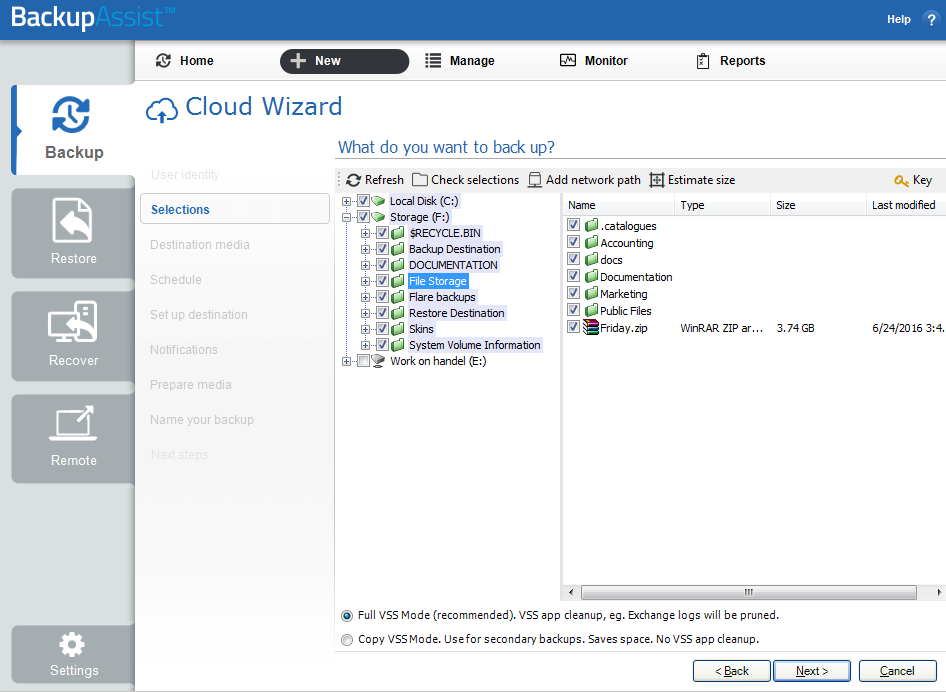Click the Accounting folder icon in file list
Viewport: 946px width, 692px height.
pyautogui.click(x=591, y=243)
